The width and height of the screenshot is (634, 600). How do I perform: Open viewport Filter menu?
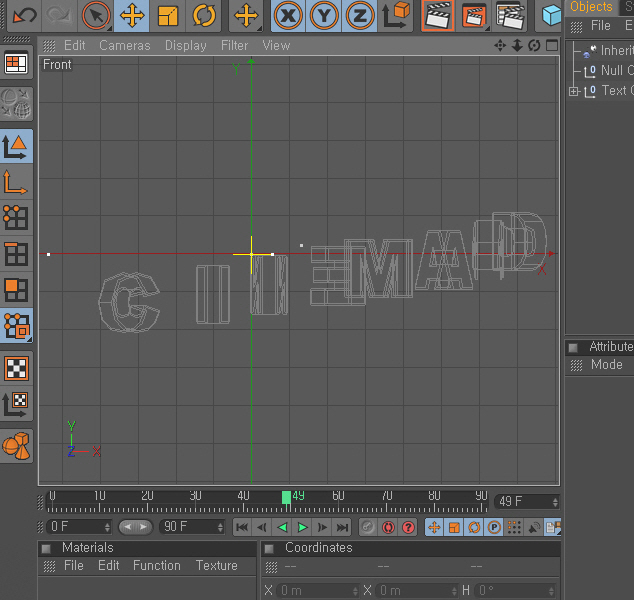coord(234,45)
